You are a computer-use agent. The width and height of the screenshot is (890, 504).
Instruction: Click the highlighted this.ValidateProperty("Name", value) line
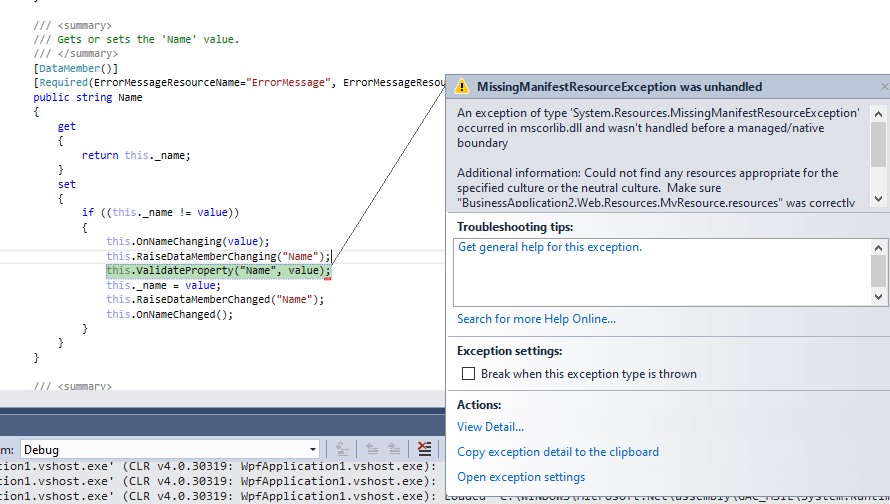(x=218, y=271)
